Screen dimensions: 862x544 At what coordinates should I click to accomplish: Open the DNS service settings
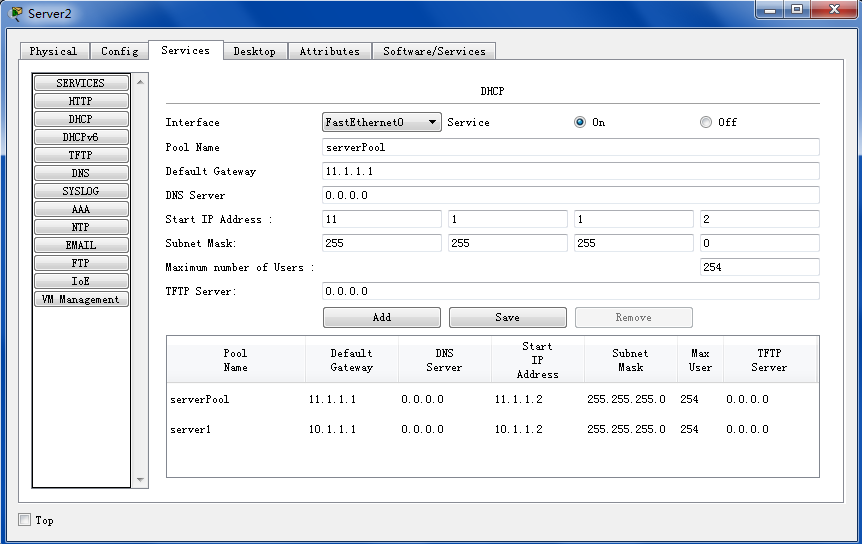click(81, 173)
